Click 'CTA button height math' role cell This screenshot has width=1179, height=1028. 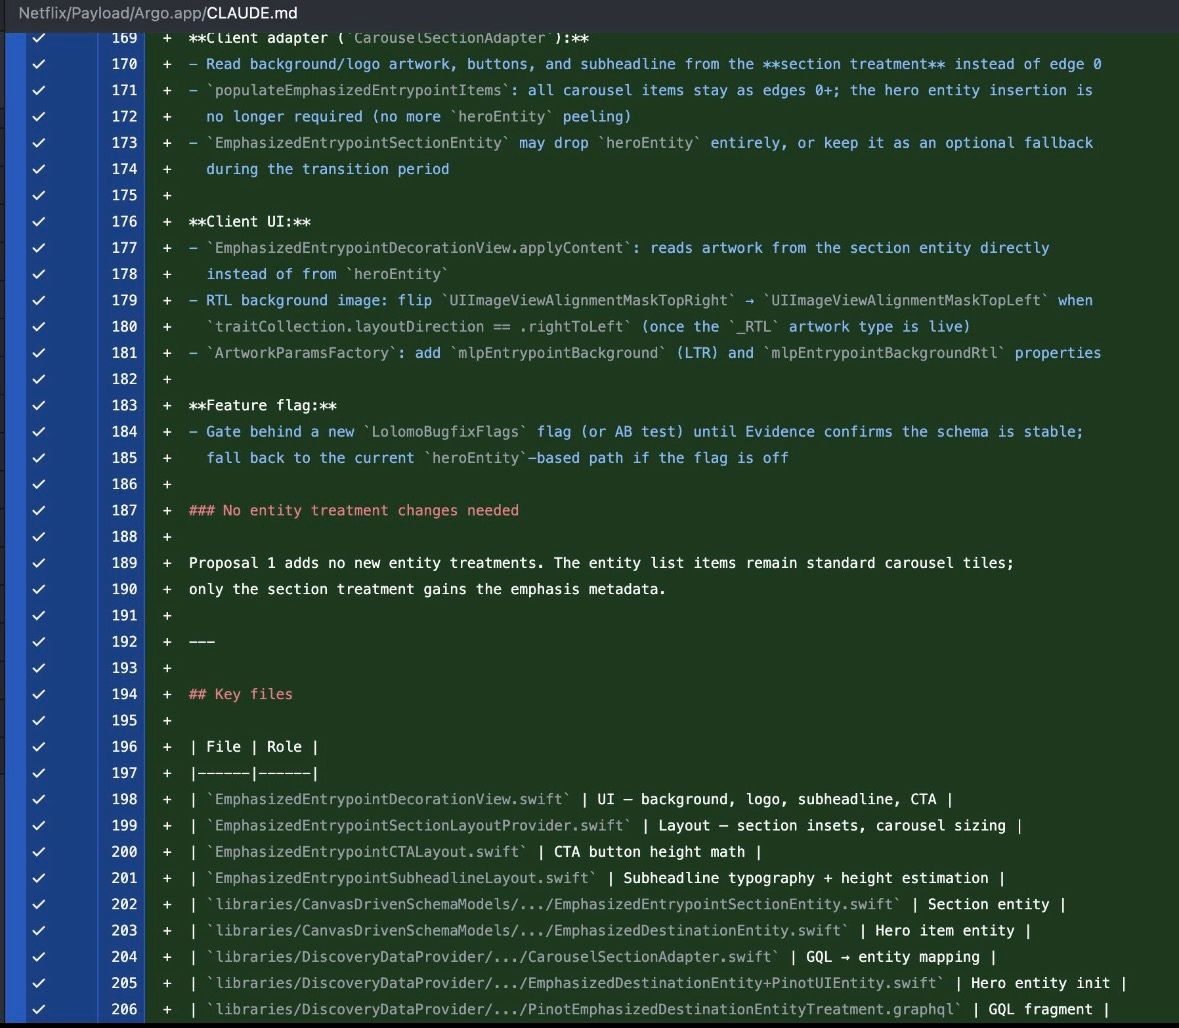click(x=650, y=851)
